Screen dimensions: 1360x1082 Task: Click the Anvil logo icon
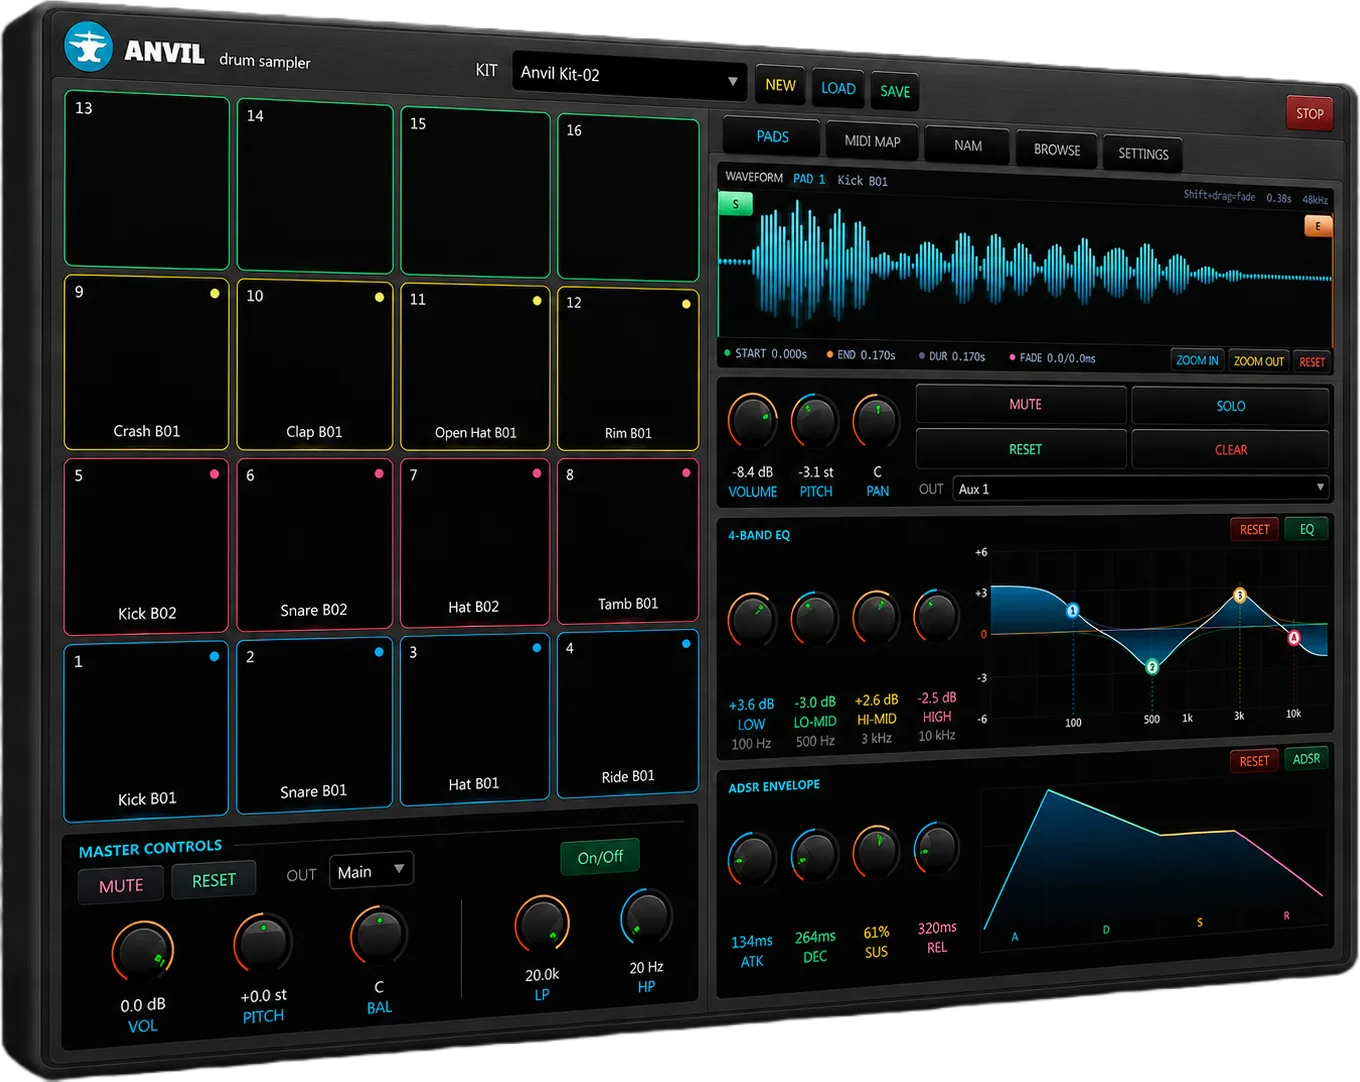88,47
